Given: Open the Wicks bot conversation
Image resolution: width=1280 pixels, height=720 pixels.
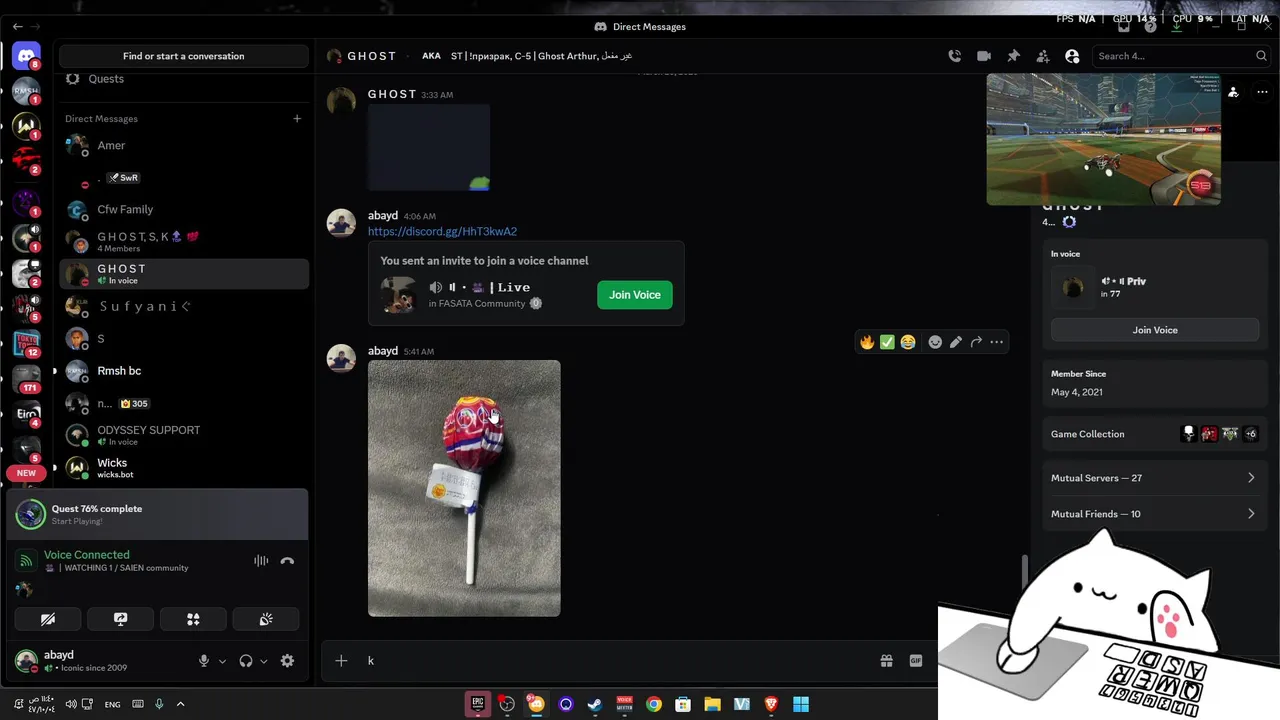Looking at the screenshot, I should (x=186, y=467).
